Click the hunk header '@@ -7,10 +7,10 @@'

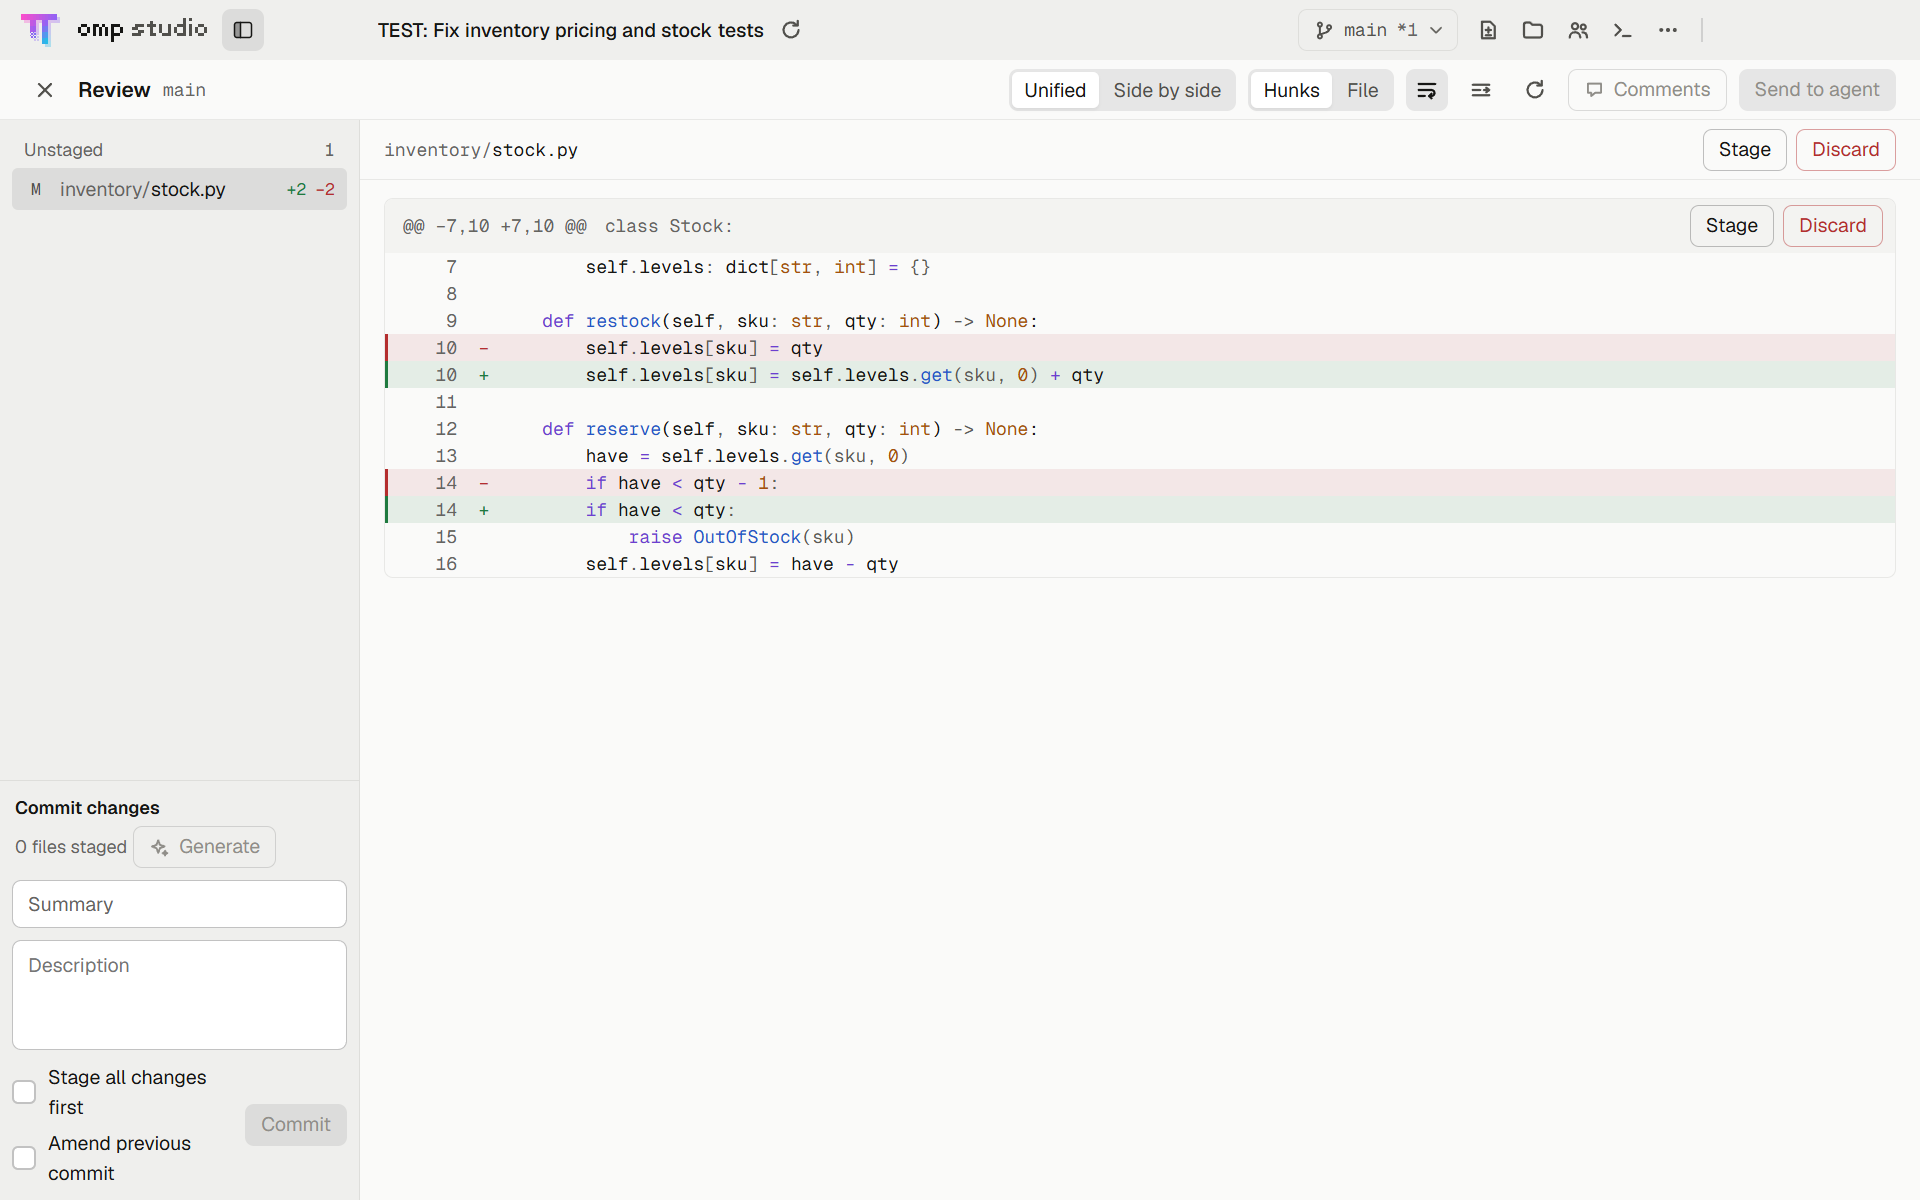[x=495, y=226]
